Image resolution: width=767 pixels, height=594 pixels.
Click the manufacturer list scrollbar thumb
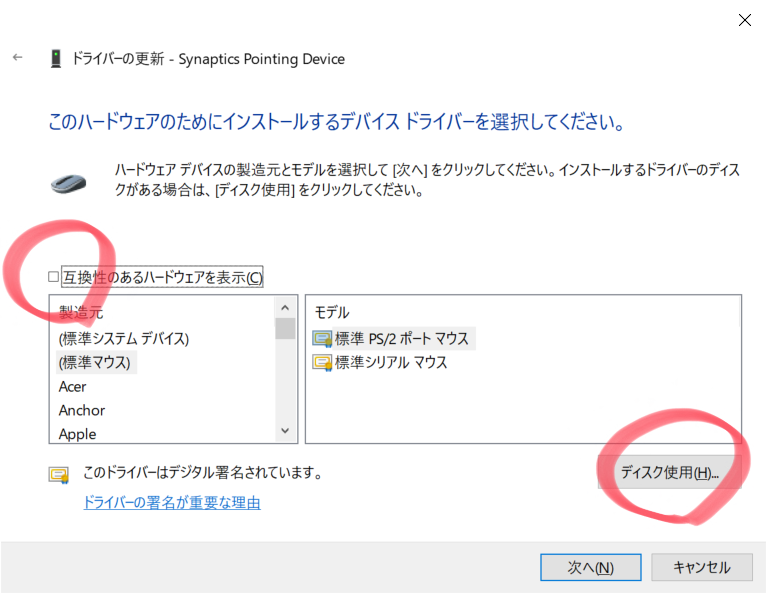tap(285, 329)
